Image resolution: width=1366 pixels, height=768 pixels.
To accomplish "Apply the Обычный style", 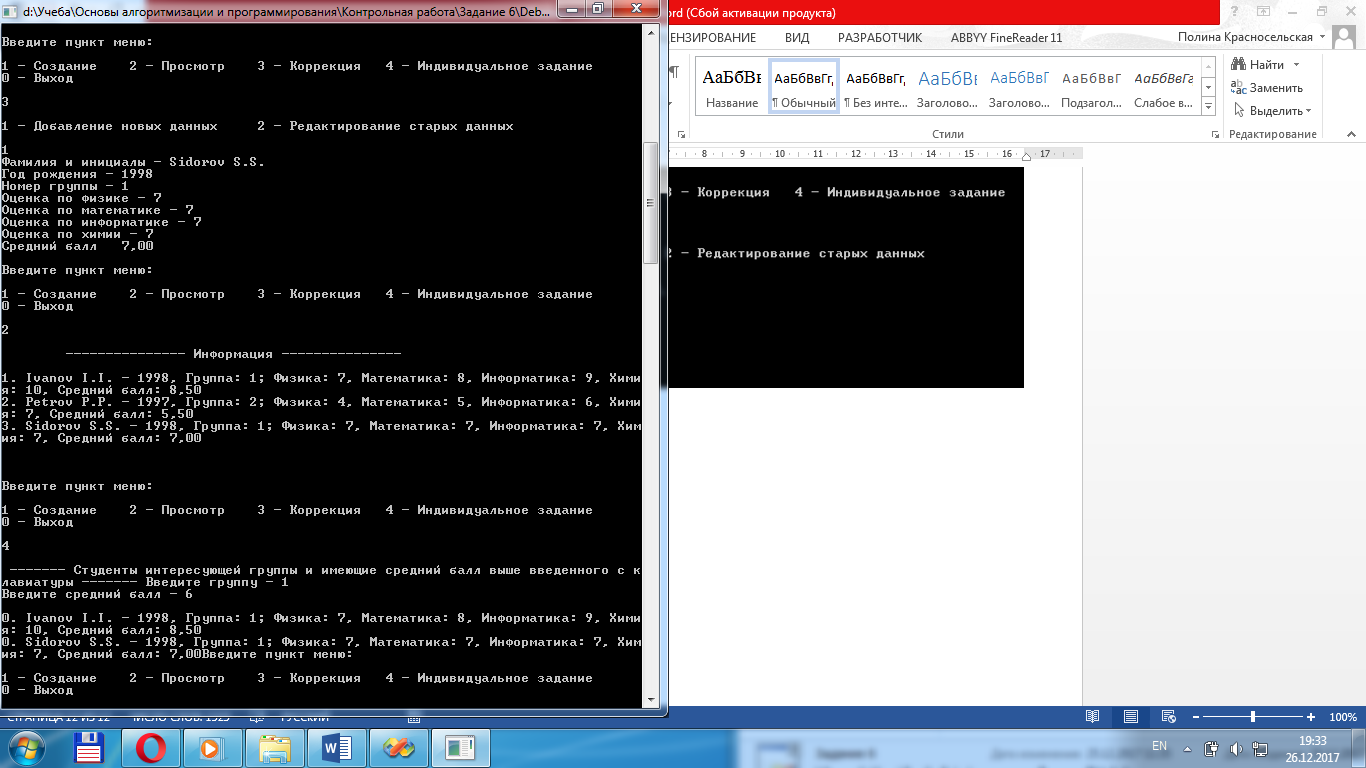I will click(804, 87).
